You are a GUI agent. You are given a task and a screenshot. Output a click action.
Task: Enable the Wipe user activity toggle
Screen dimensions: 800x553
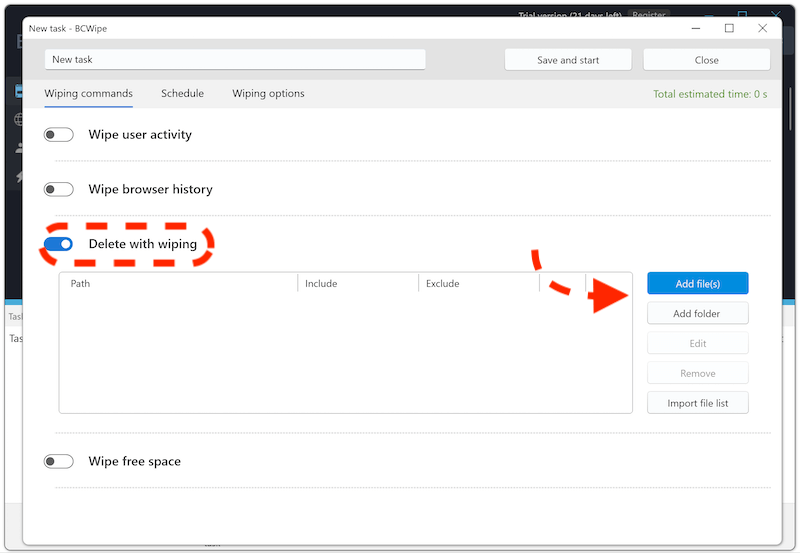pyautogui.click(x=59, y=135)
